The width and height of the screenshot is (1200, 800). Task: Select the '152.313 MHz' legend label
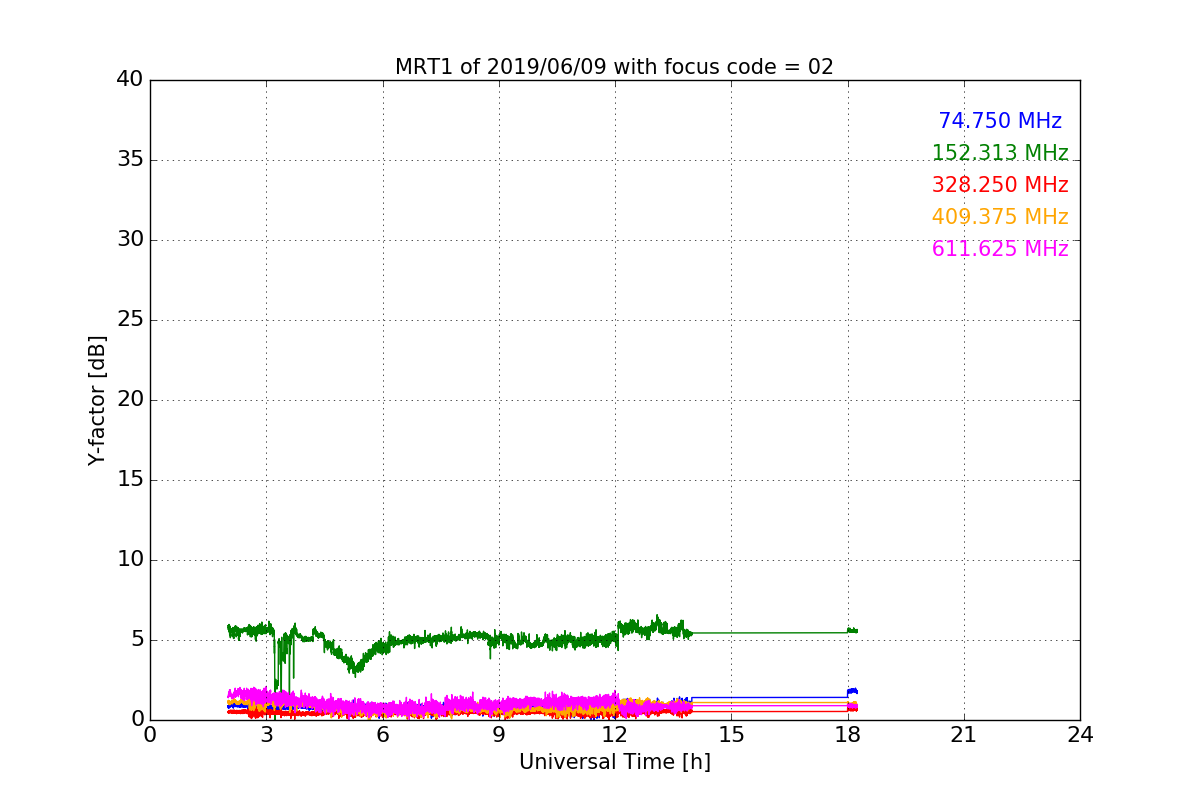coord(1000,153)
